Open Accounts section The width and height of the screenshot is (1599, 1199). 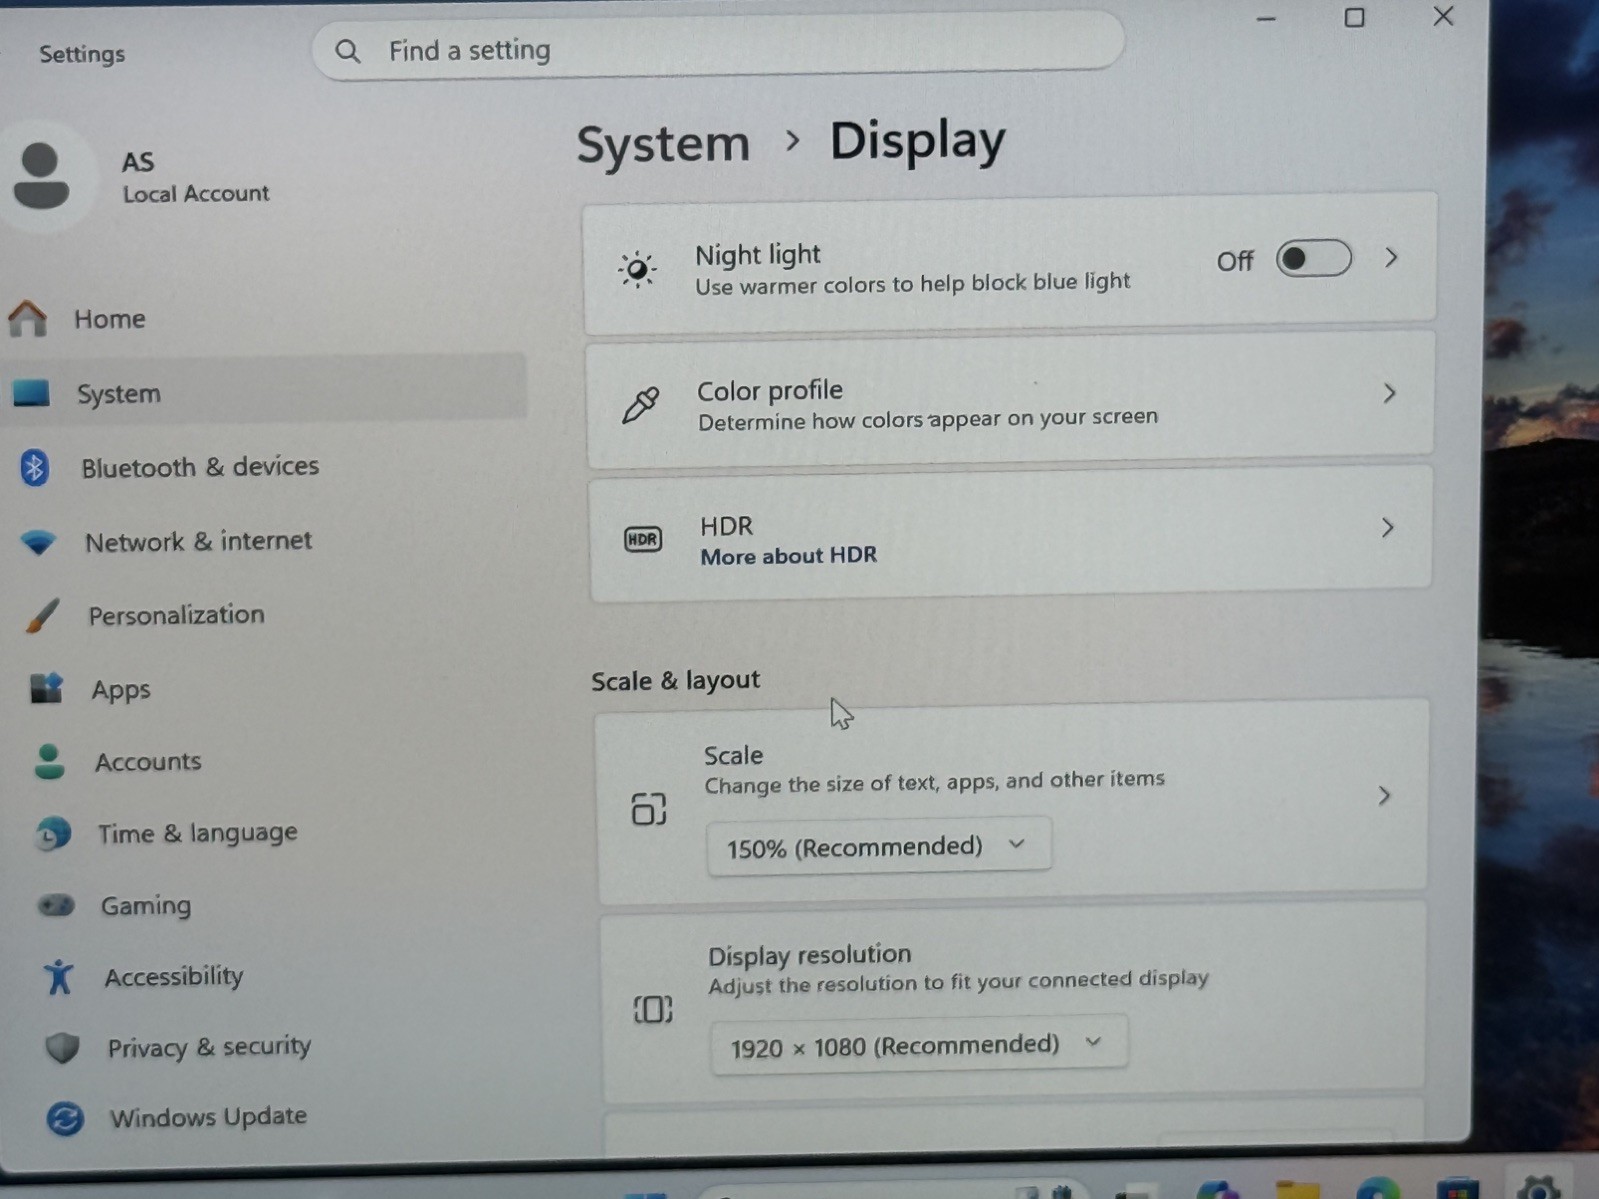[x=148, y=762]
